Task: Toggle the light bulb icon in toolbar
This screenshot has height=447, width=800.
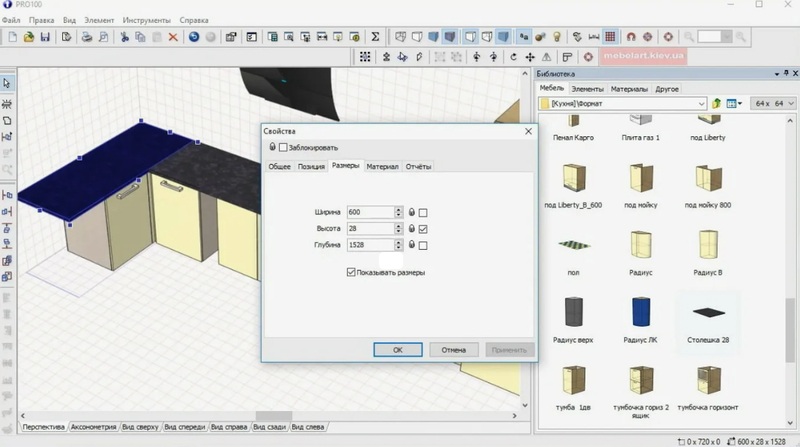Action: click(x=557, y=37)
